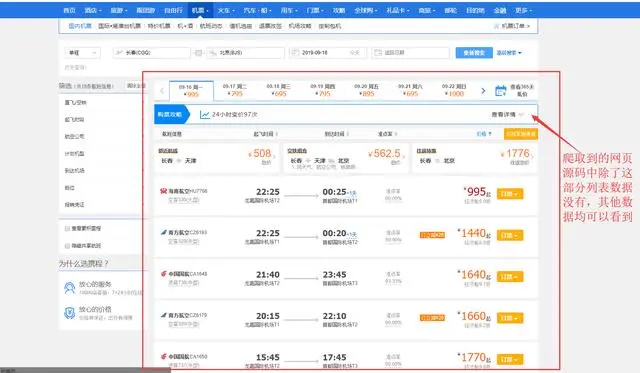
Task: Sort by price column
Action: 484,134
